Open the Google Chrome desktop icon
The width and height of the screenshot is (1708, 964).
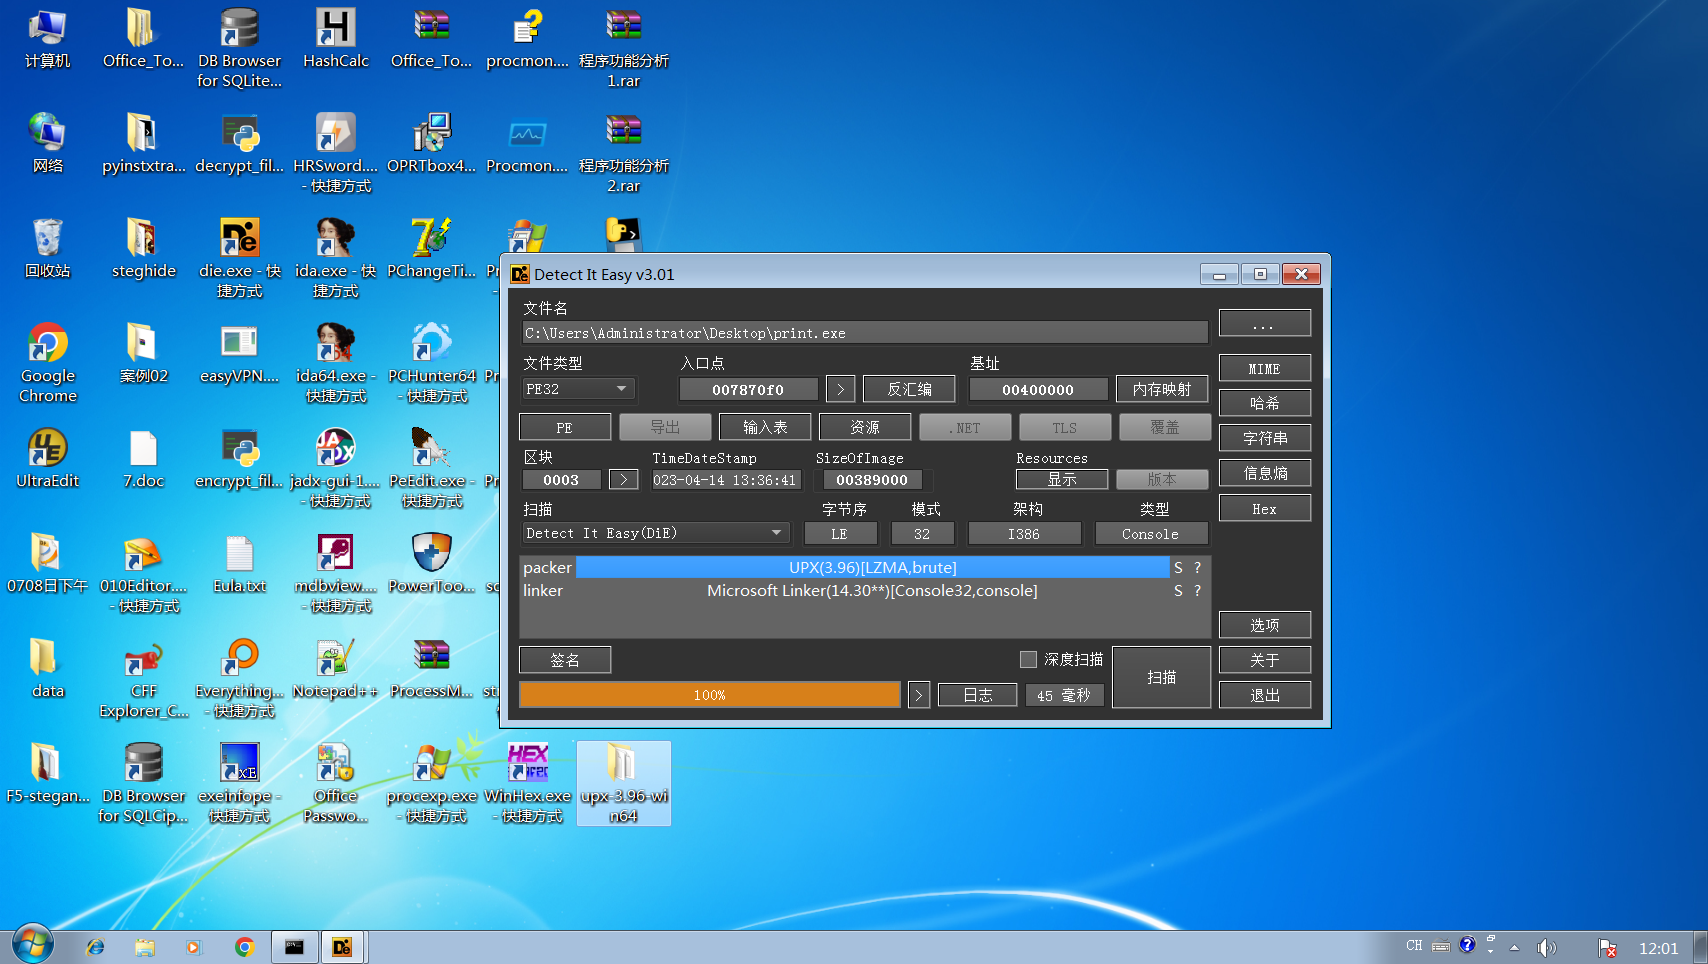pyautogui.click(x=47, y=363)
